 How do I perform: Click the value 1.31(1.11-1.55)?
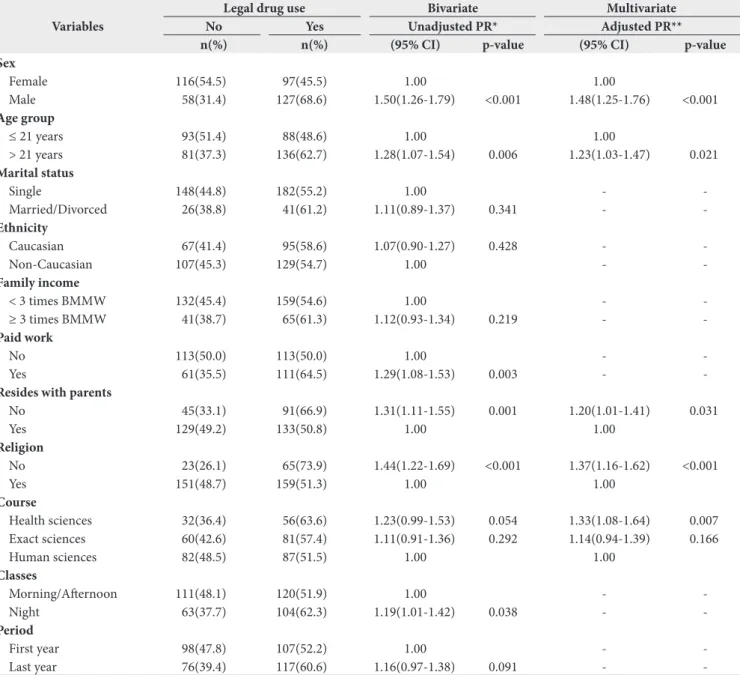414,411
